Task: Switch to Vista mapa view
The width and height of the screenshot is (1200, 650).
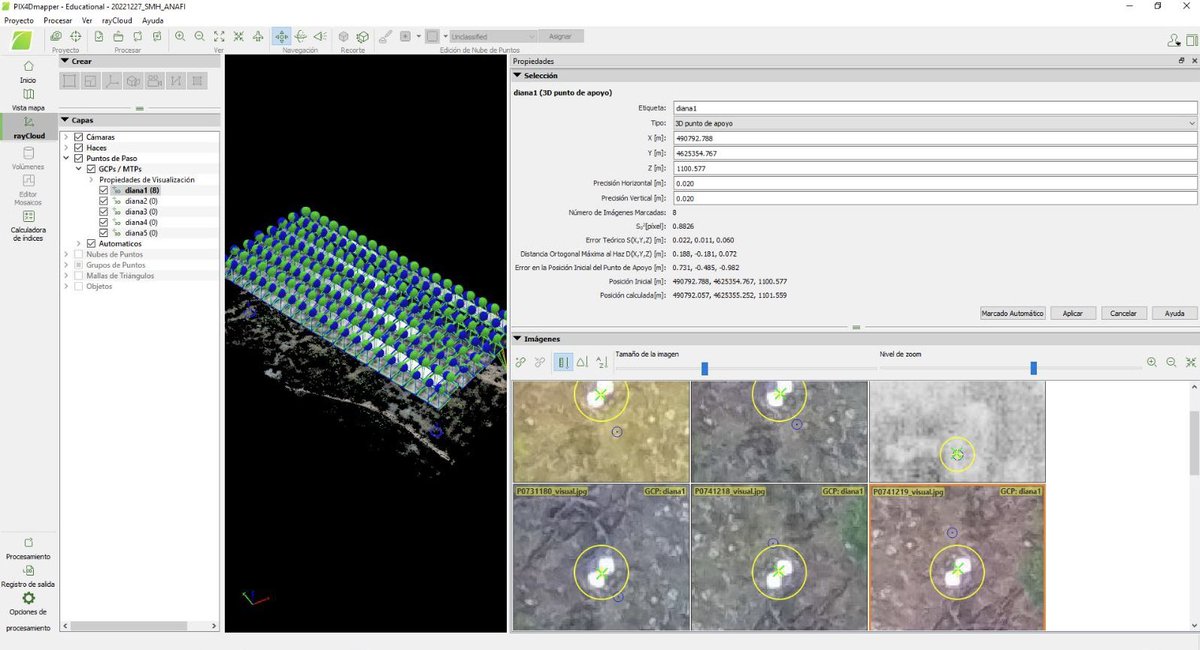Action: point(28,99)
